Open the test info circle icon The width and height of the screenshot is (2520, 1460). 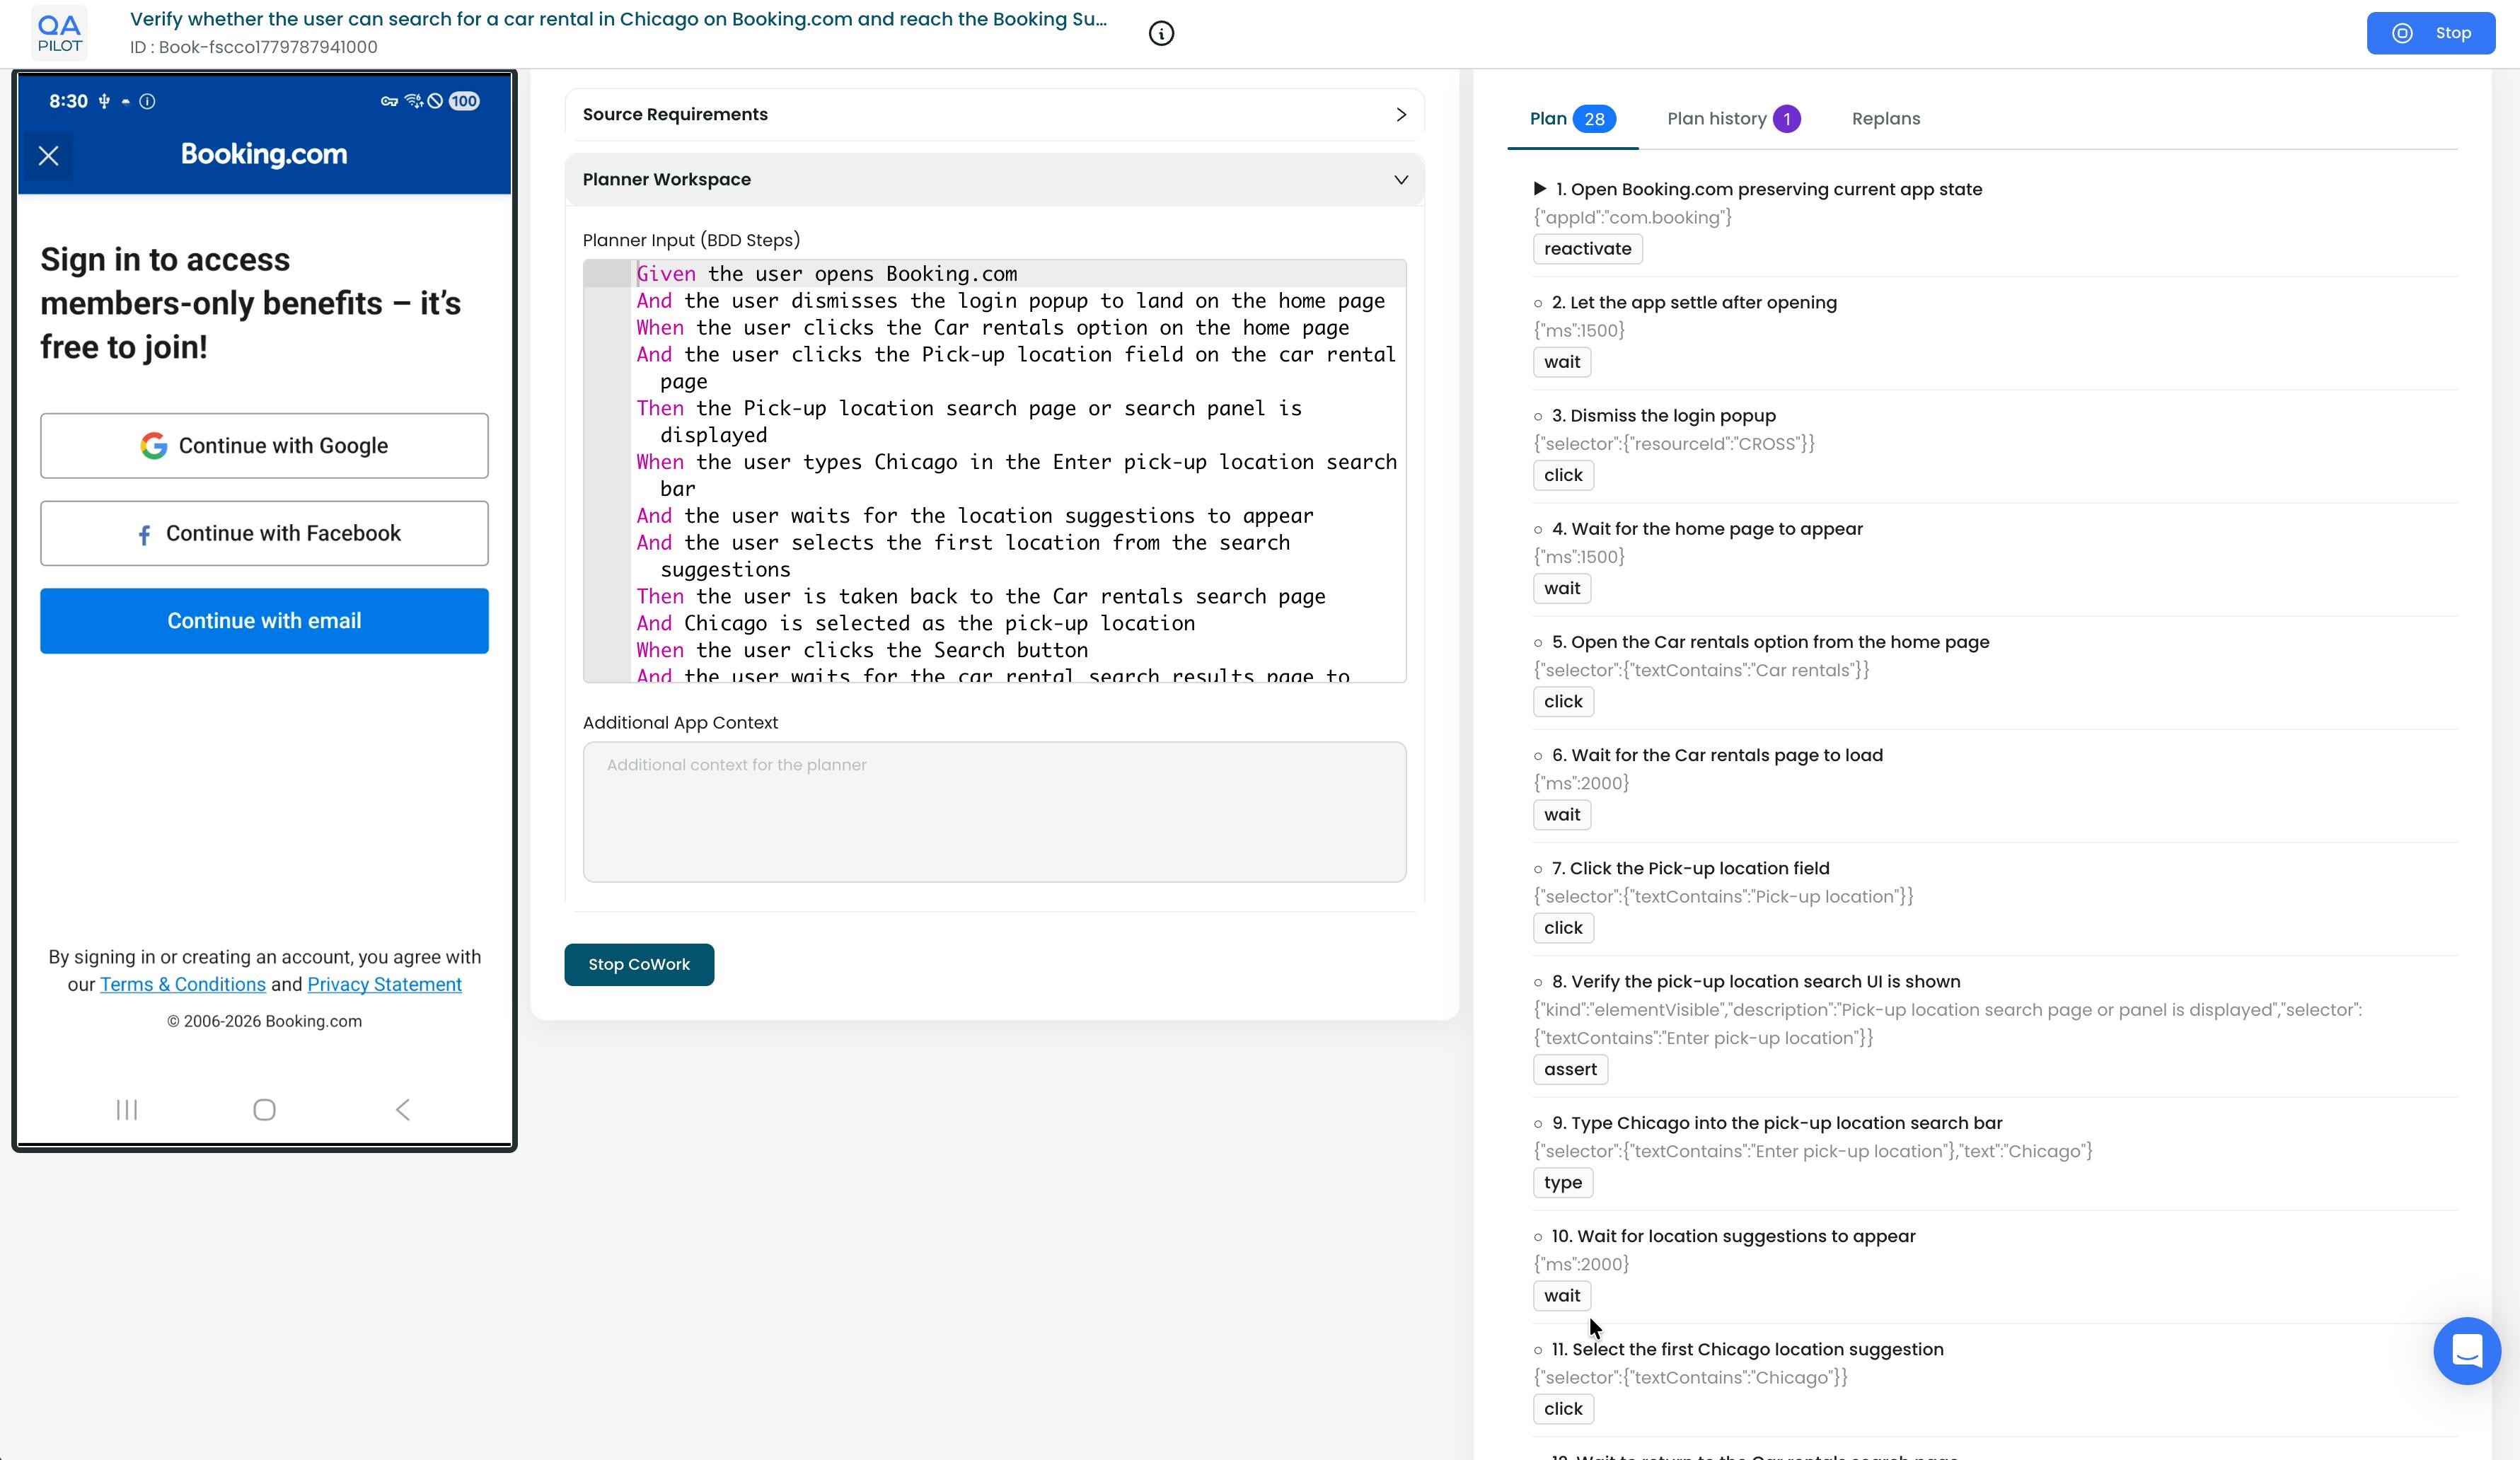[1161, 34]
